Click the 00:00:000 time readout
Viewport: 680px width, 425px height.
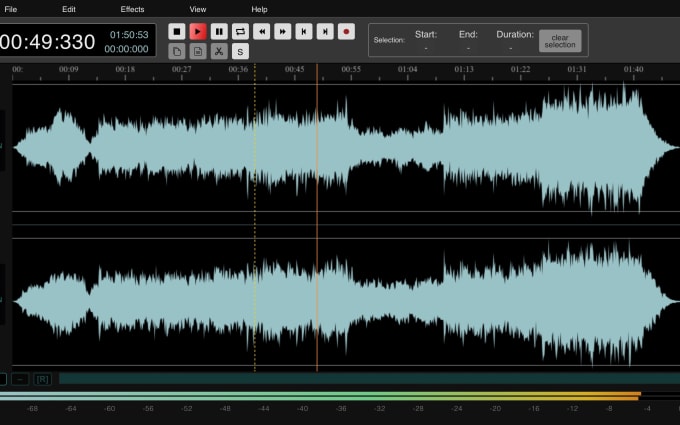click(126, 49)
